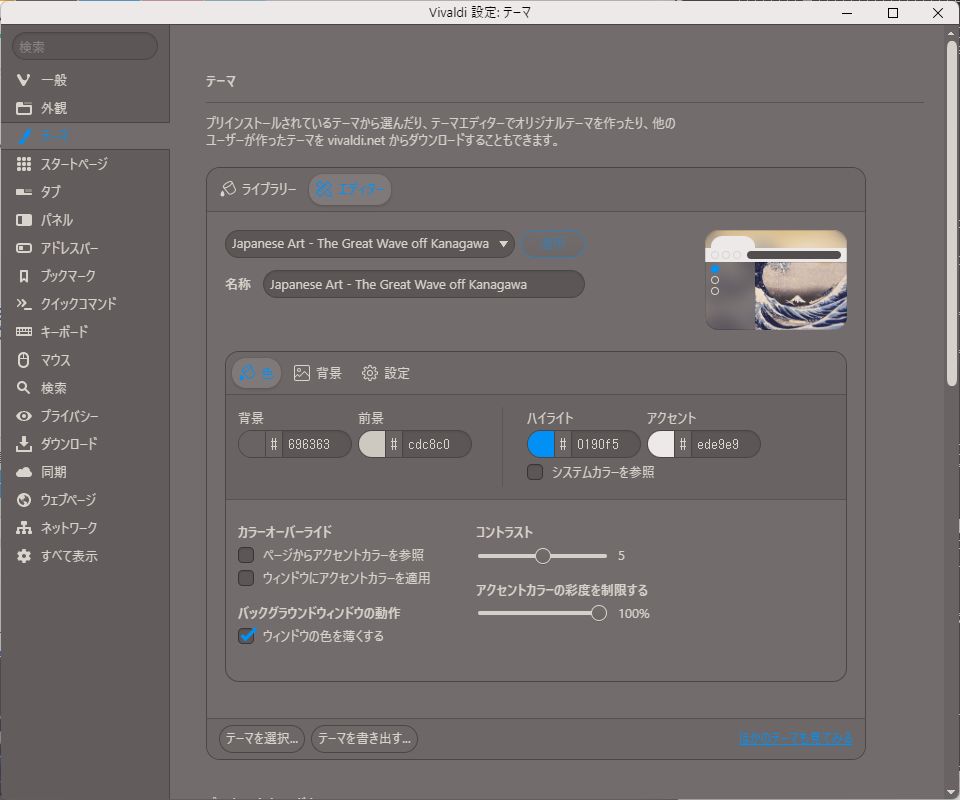This screenshot has height=800, width=960.
Task: Open the 一般 settings icon in sidebar
Action: (23, 80)
